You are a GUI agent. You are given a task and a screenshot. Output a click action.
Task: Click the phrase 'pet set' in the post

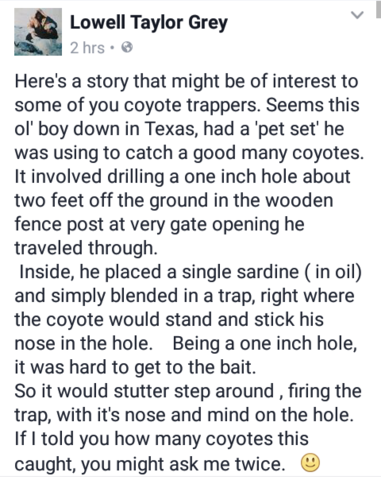[x=285, y=129]
